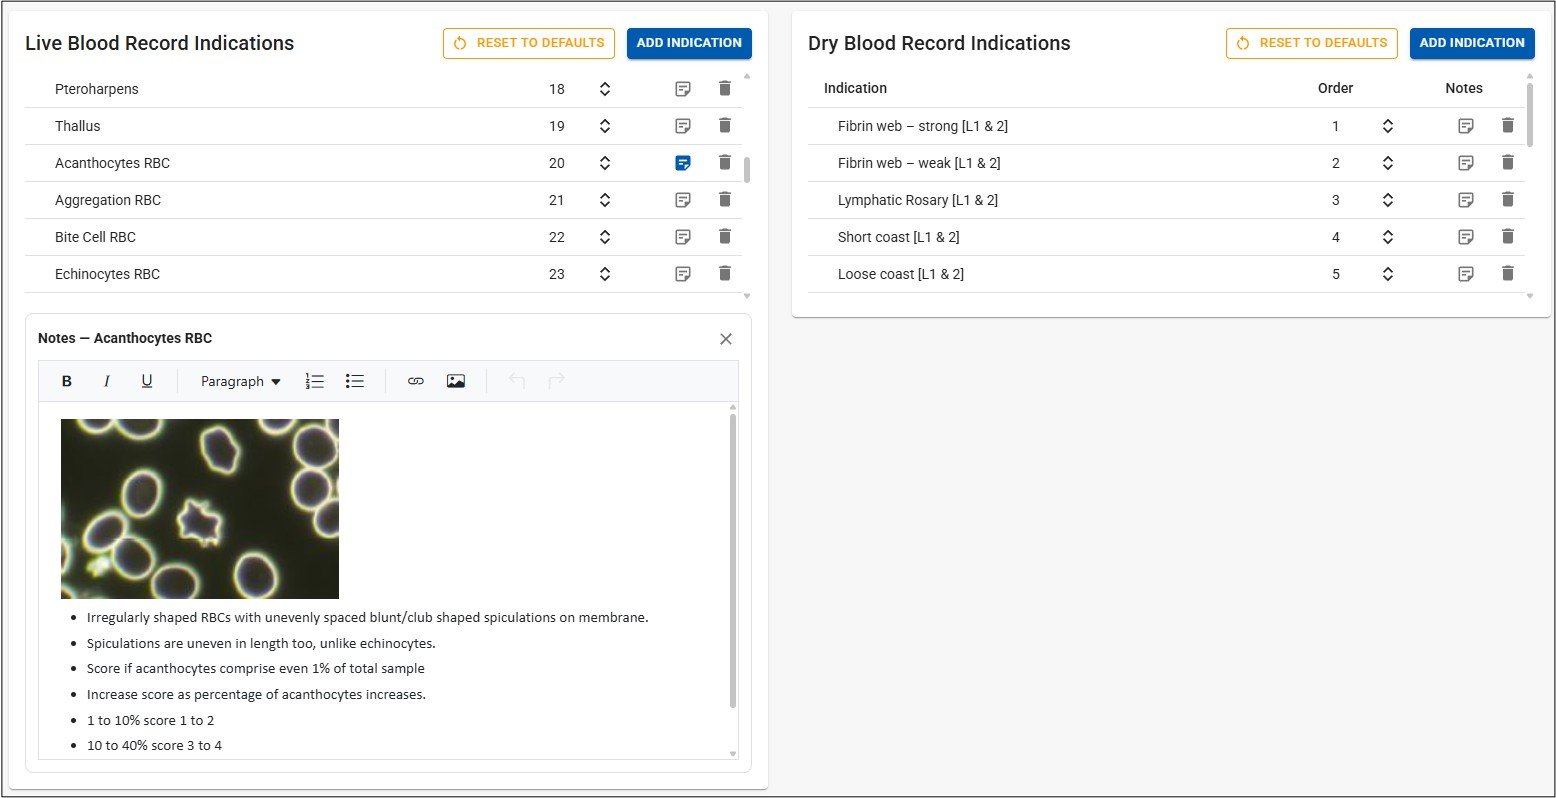Open notes for Echinocytes RBC
The width and height of the screenshot is (1556, 798).
[683, 274]
